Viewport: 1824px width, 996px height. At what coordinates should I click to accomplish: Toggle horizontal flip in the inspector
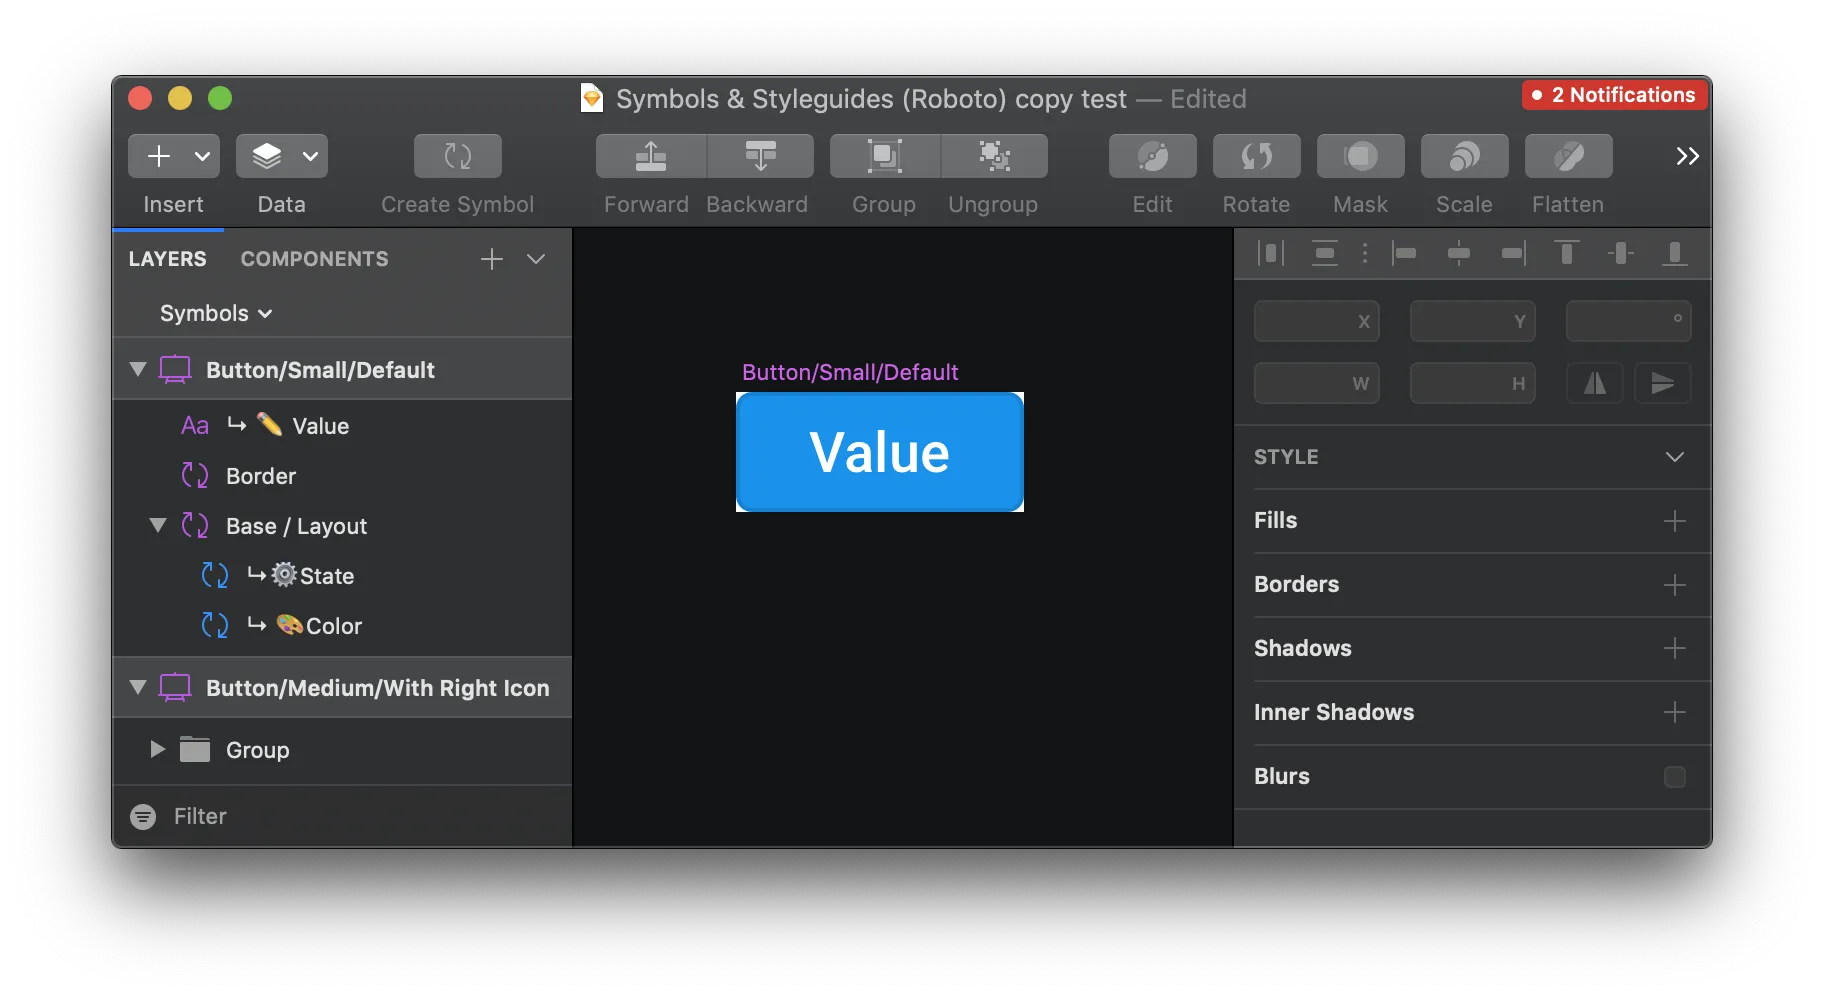1595,383
